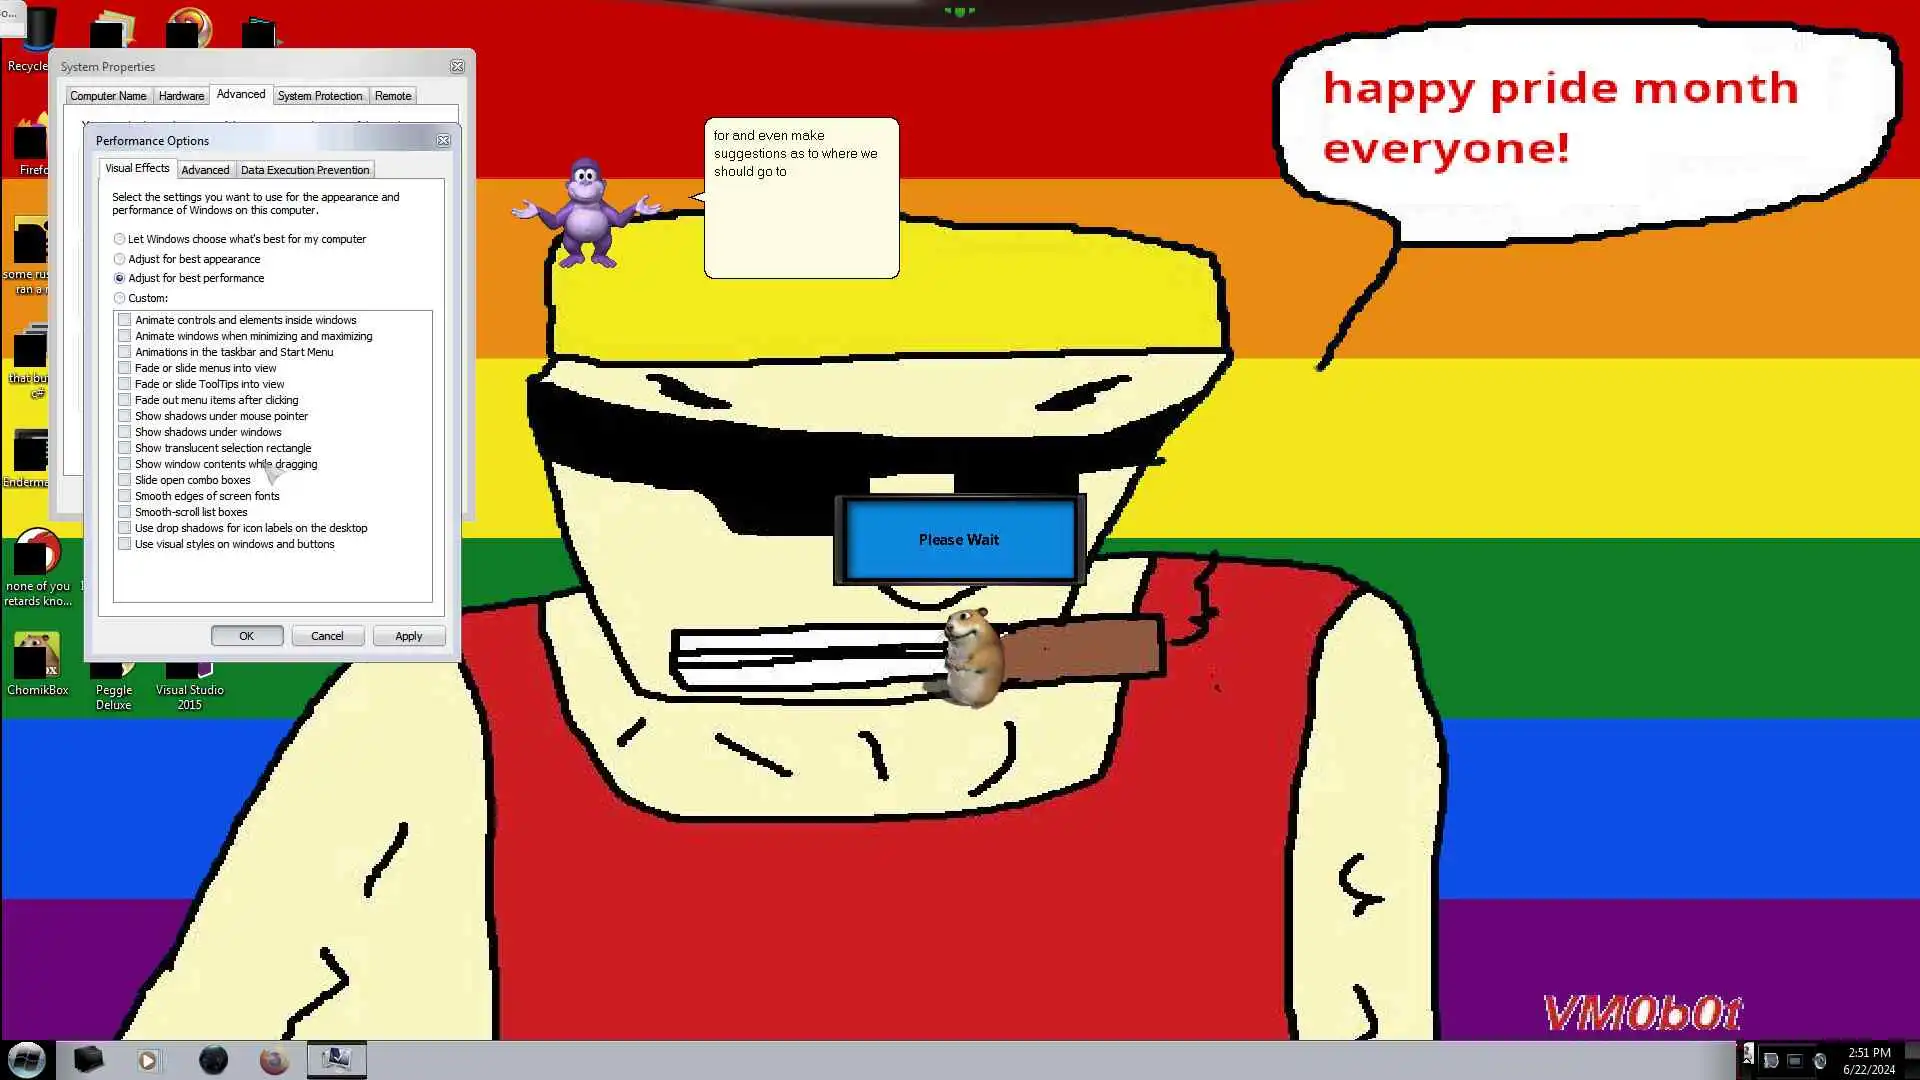
Task: Click the Apply button
Action: click(x=408, y=636)
